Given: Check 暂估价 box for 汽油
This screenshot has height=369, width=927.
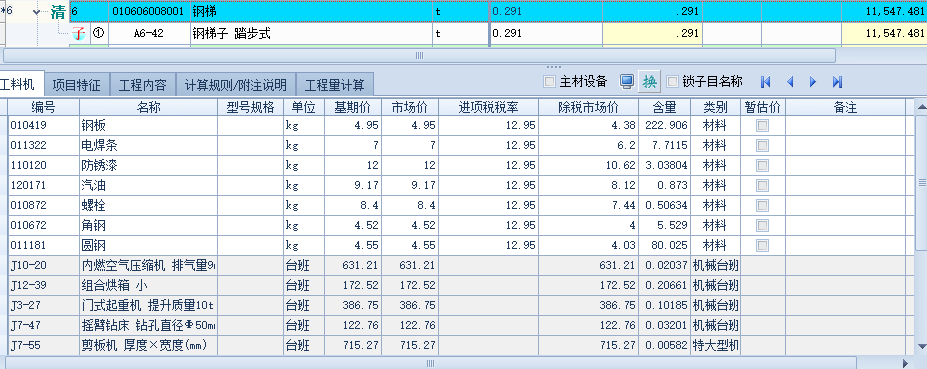Looking at the screenshot, I should coord(763,186).
